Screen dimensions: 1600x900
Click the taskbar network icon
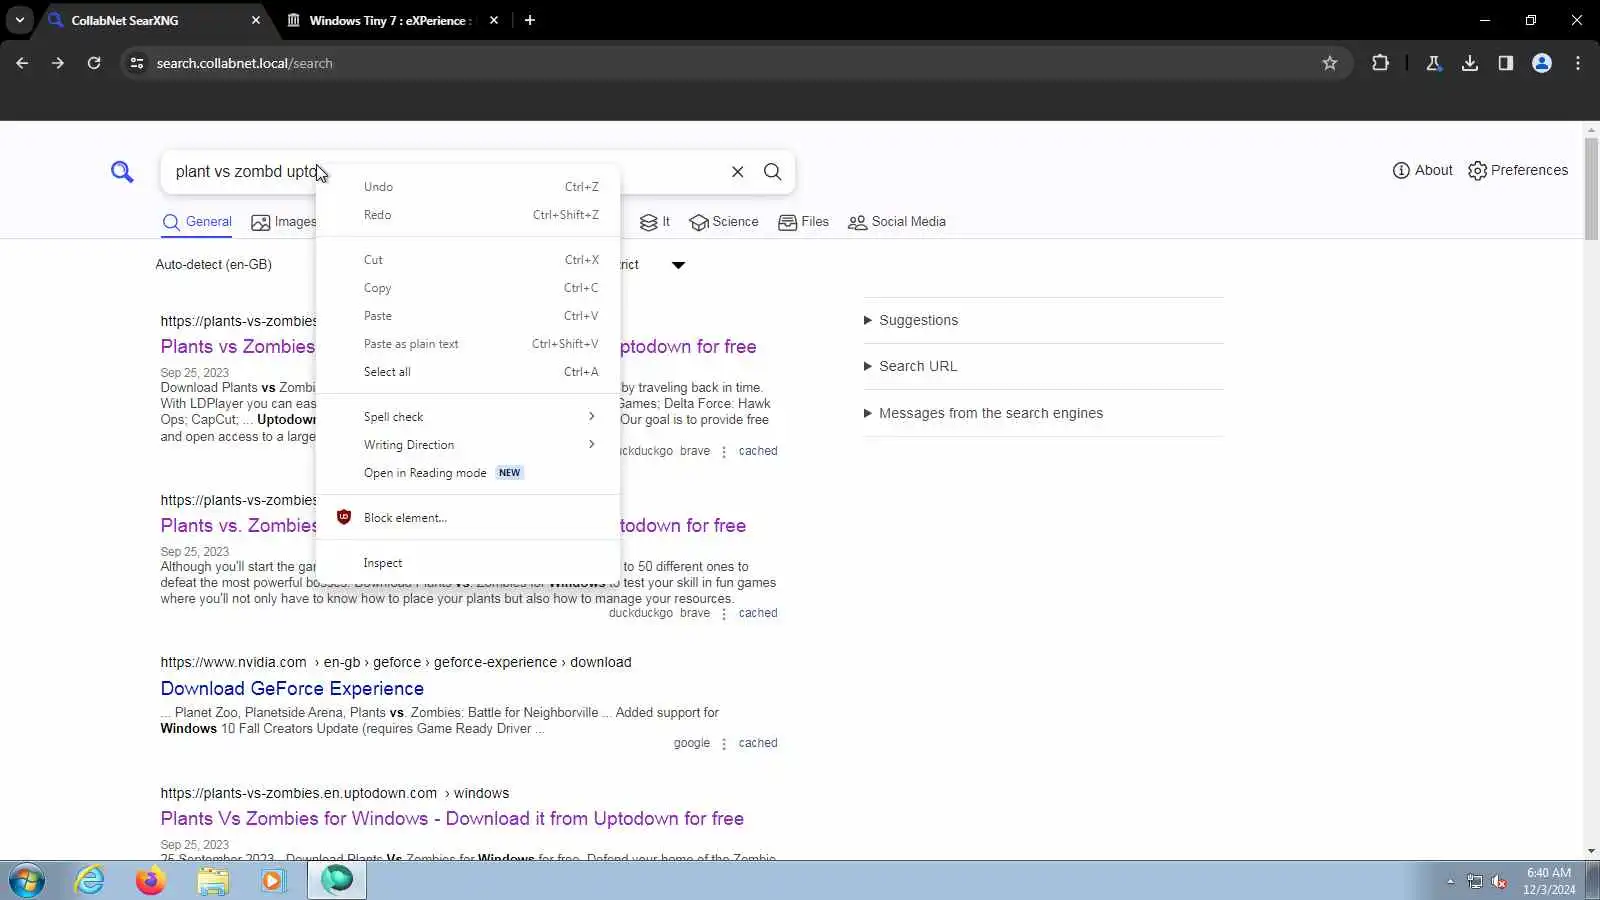coord(1475,881)
